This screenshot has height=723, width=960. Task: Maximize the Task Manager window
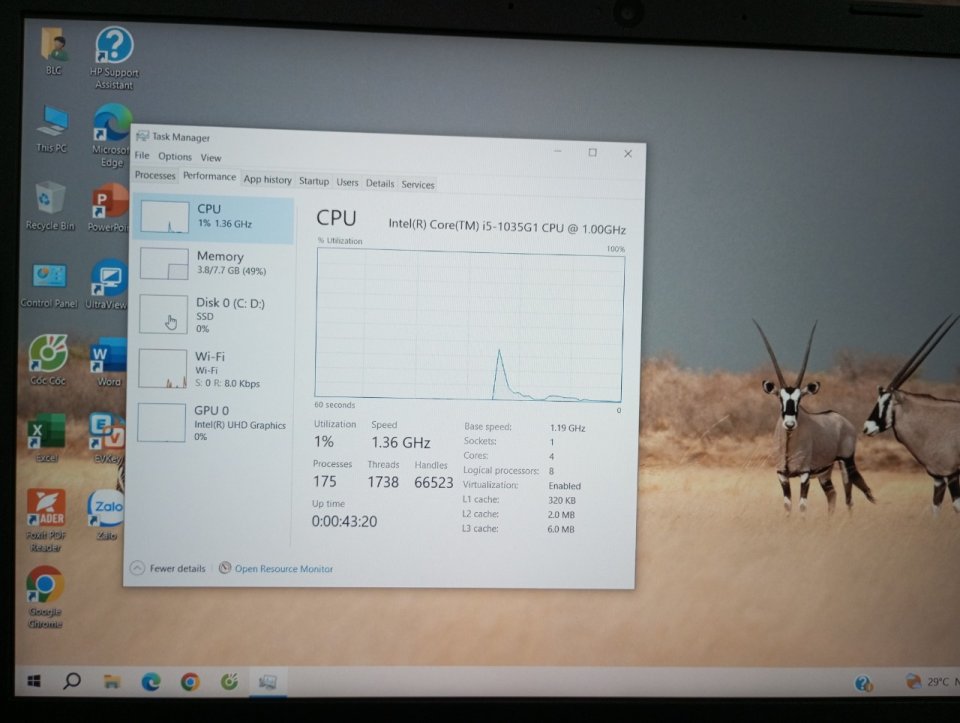[x=592, y=153]
